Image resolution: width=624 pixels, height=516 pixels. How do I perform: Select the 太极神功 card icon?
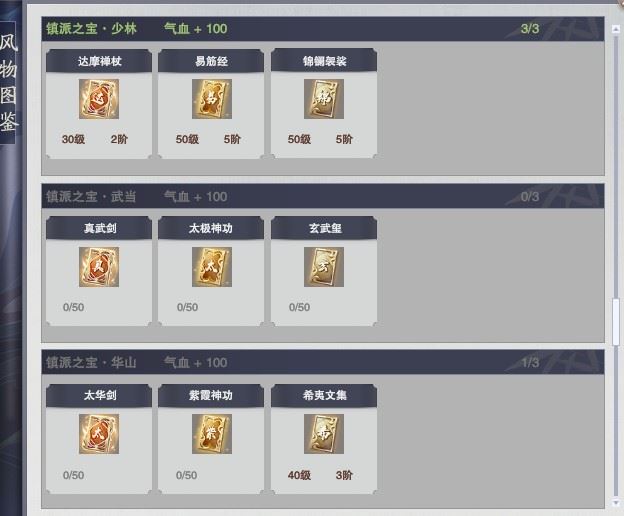(212, 267)
